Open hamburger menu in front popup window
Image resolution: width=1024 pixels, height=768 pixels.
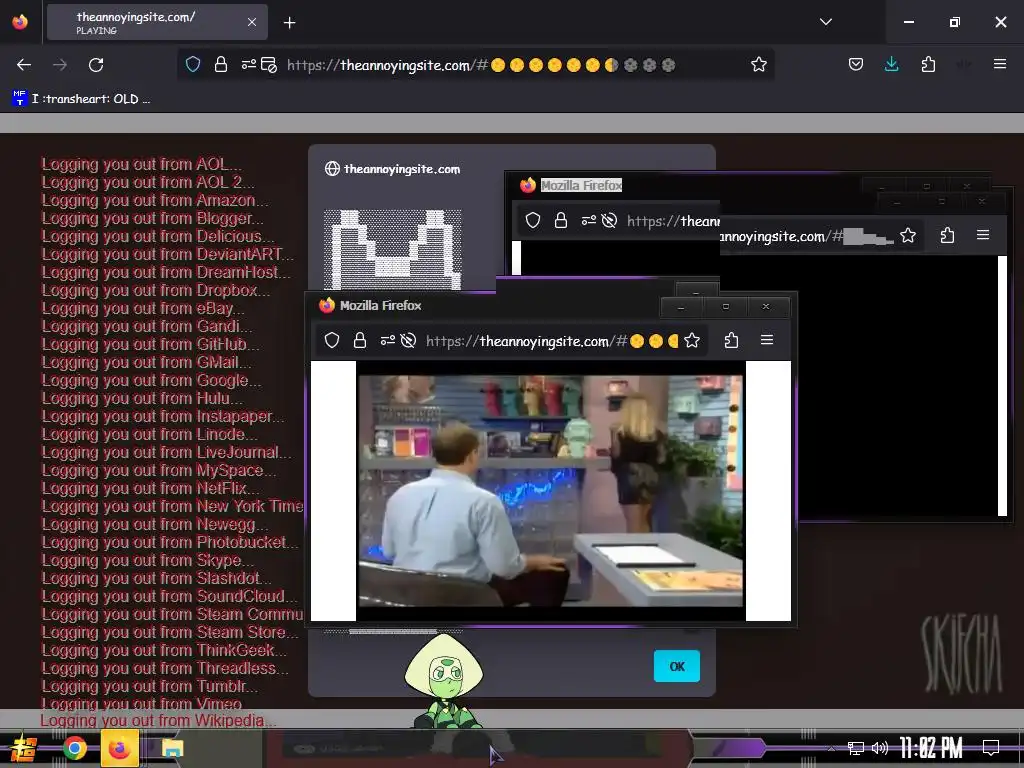(767, 340)
